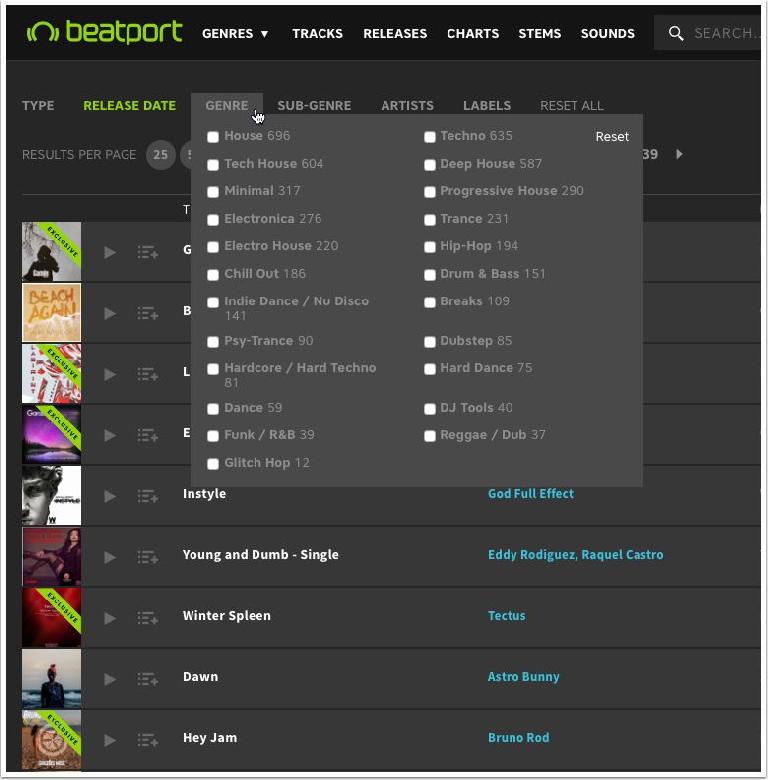The width and height of the screenshot is (768, 780).
Task: Play the Instyle release
Action: pos(110,496)
